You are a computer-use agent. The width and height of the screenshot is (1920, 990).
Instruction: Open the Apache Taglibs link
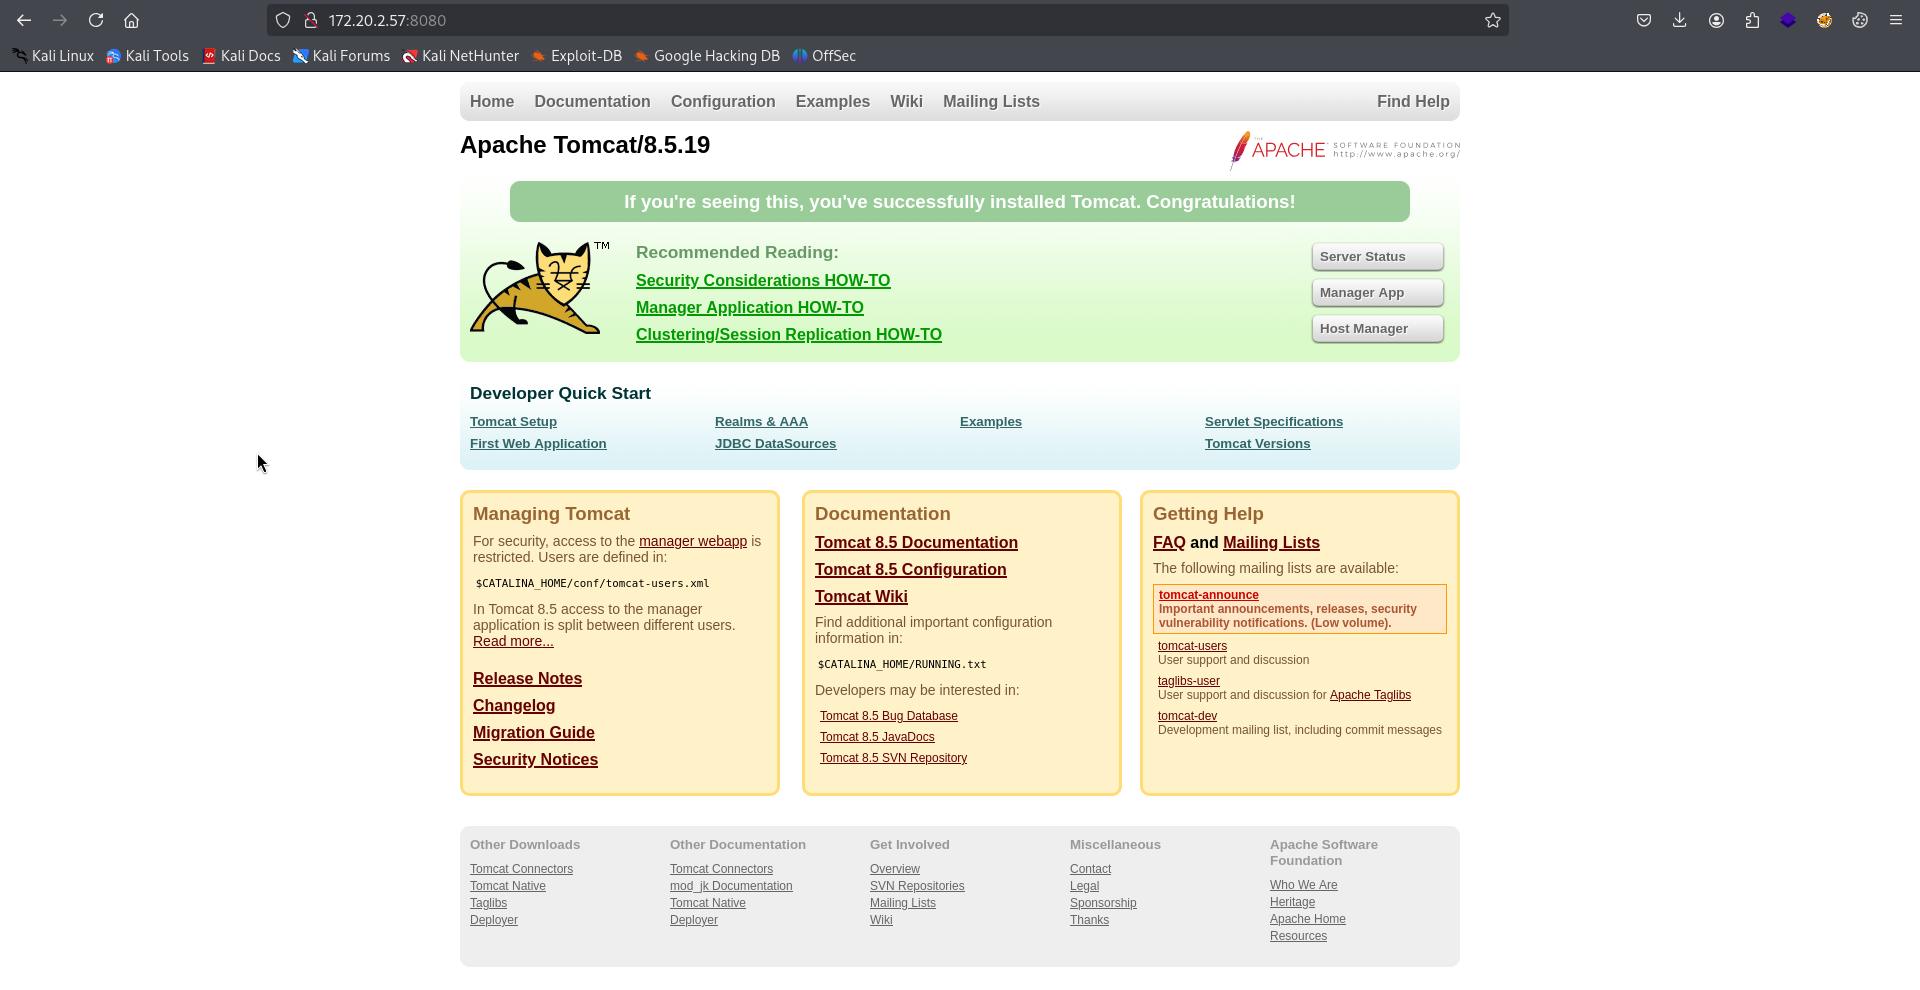[x=1370, y=695]
